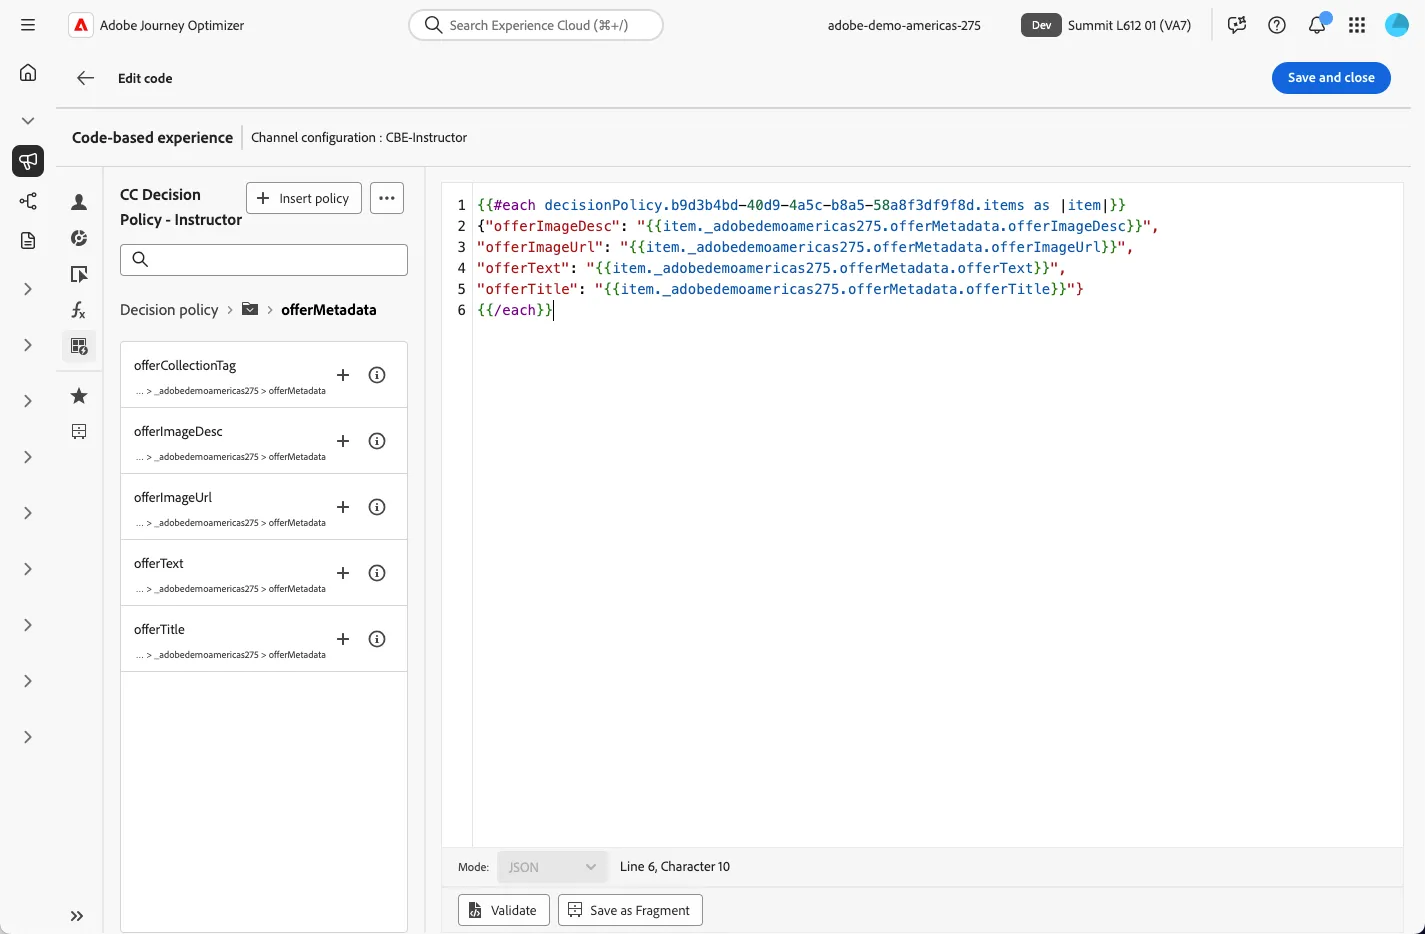Open the application switcher grid icon

(1357, 25)
